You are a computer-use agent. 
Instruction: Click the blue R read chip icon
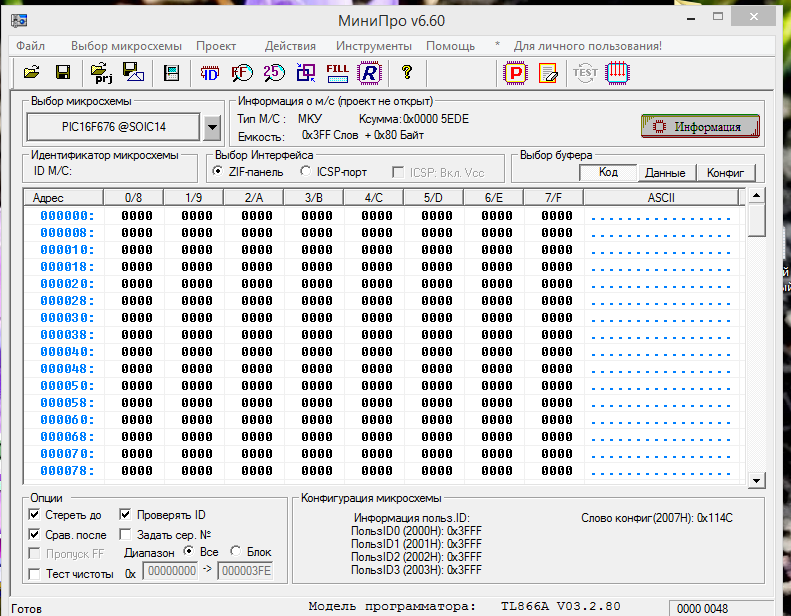click(x=370, y=72)
